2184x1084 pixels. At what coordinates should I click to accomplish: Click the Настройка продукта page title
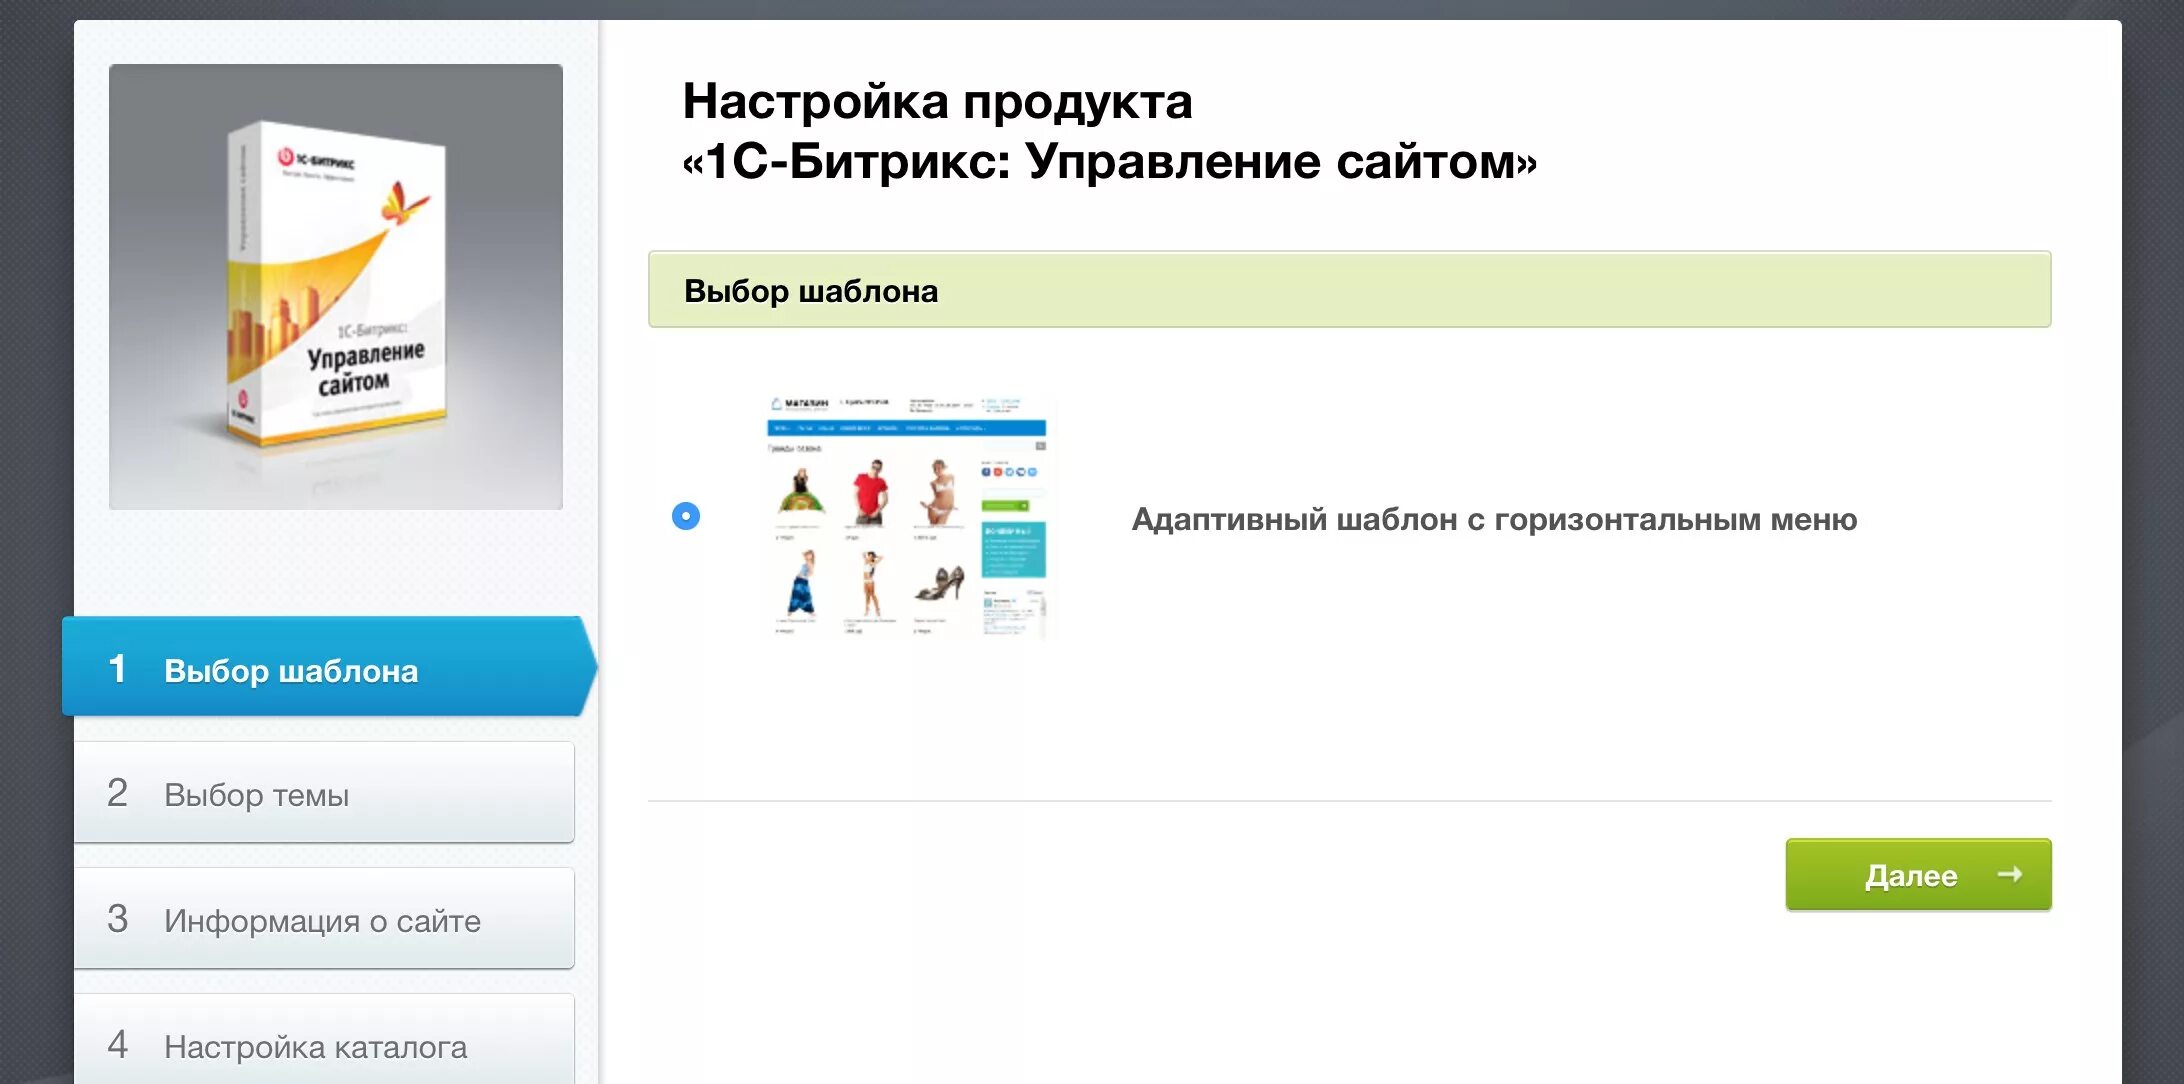(x=1109, y=131)
